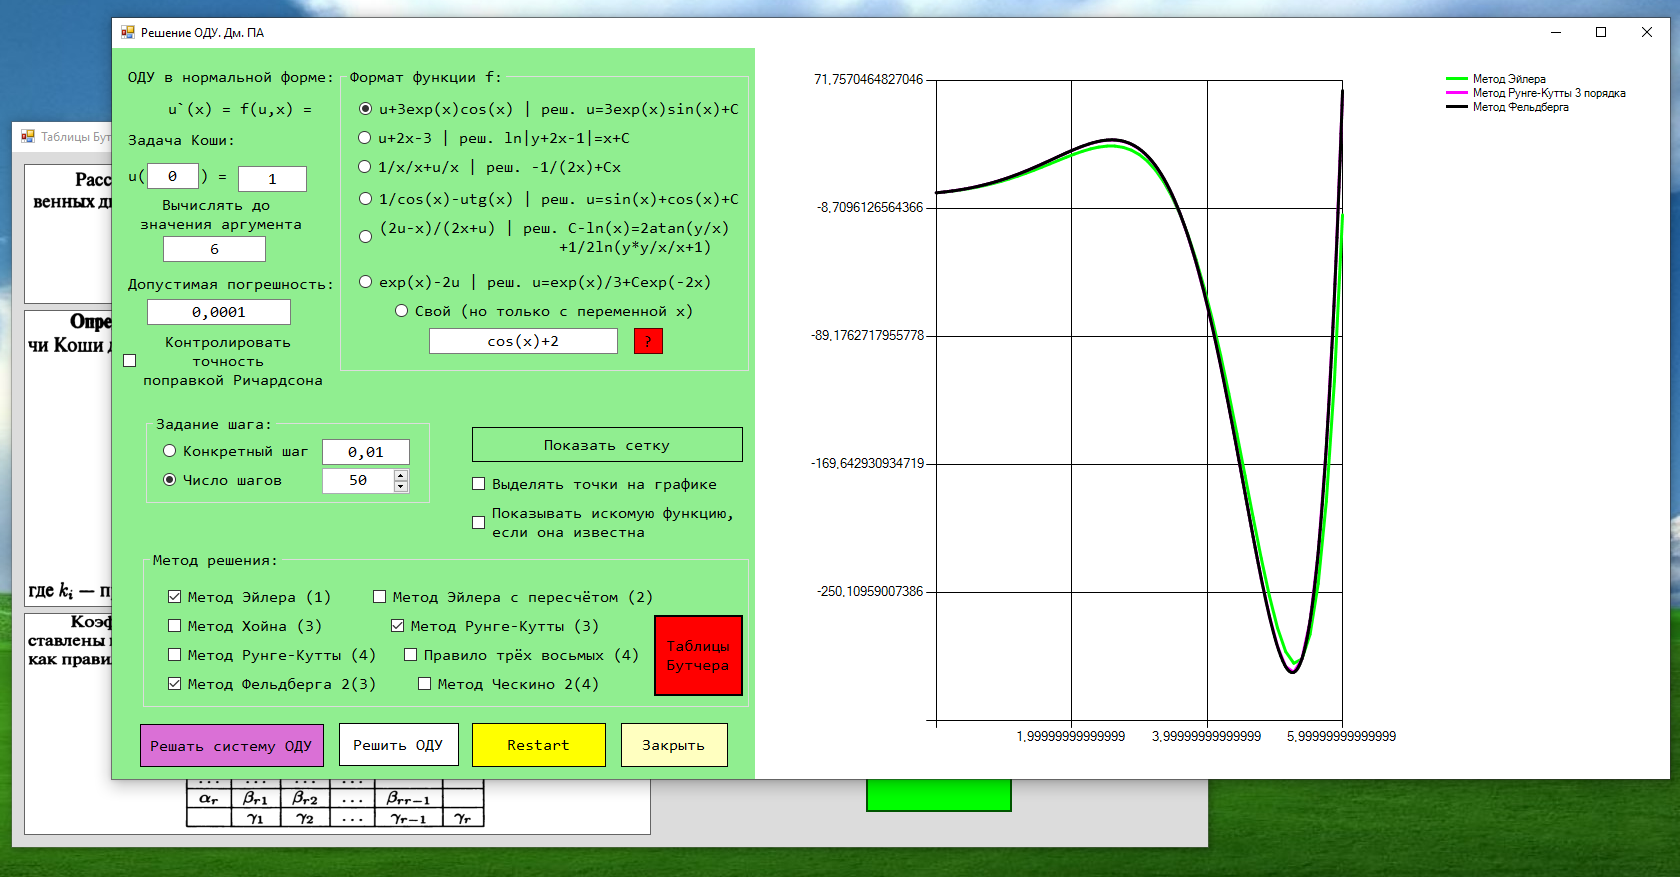Image resolution: width=1680 pixels, height=877 pixels.
Task: Click the custom function field 'cos(x)+2'
Action: 523,341
